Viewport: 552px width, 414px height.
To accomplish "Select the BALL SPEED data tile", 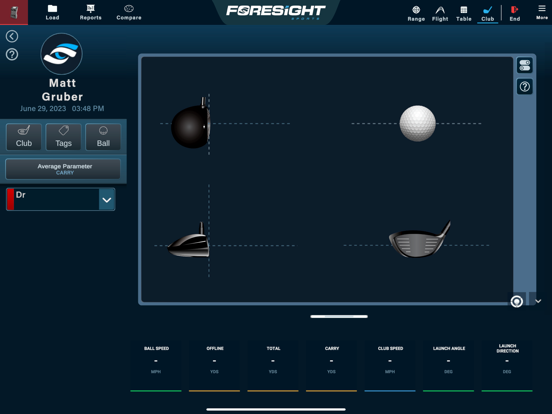I will [x=156, y=366].
